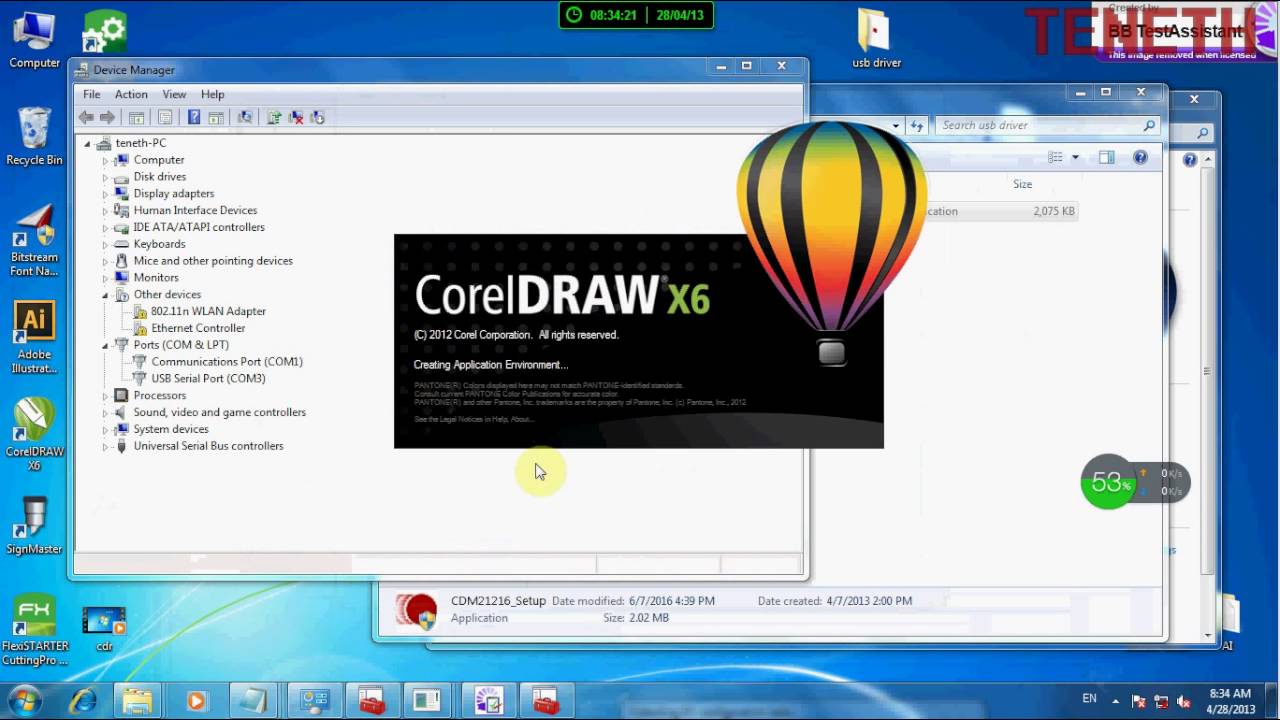Screen dimensions: 1280x720
Task: Click the volume speaker icon in system tray
Action: coord(1184,701)
